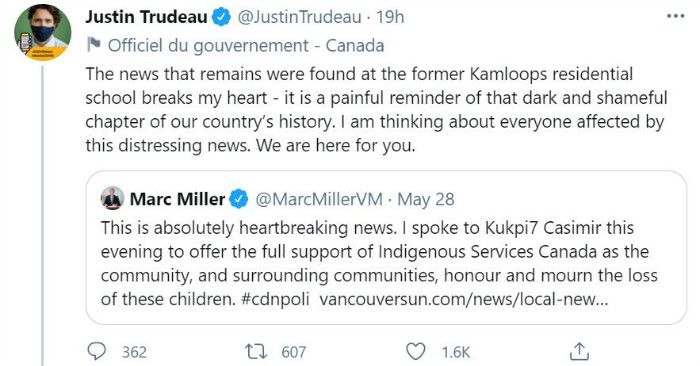Open the 19h timestamp link

[390, 17]
